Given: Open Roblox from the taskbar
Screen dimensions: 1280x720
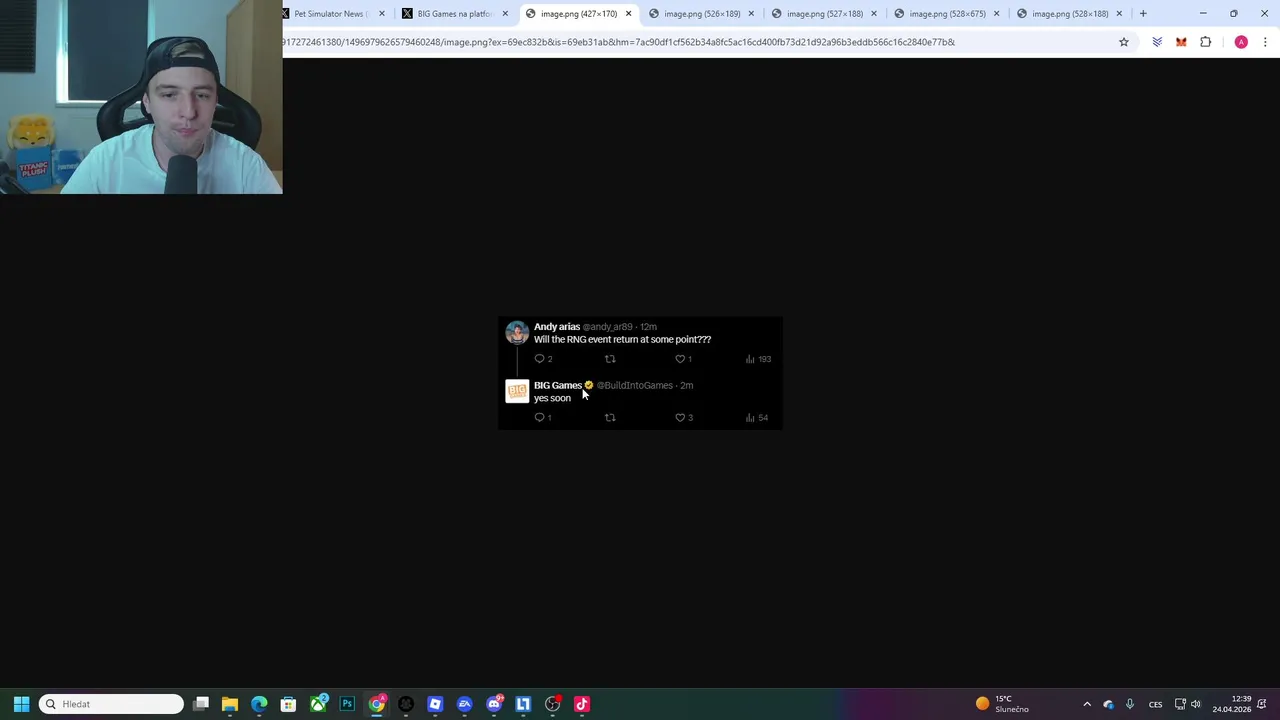Looking at the screenshot, I should pyautogui.click(x=435, y=704).
